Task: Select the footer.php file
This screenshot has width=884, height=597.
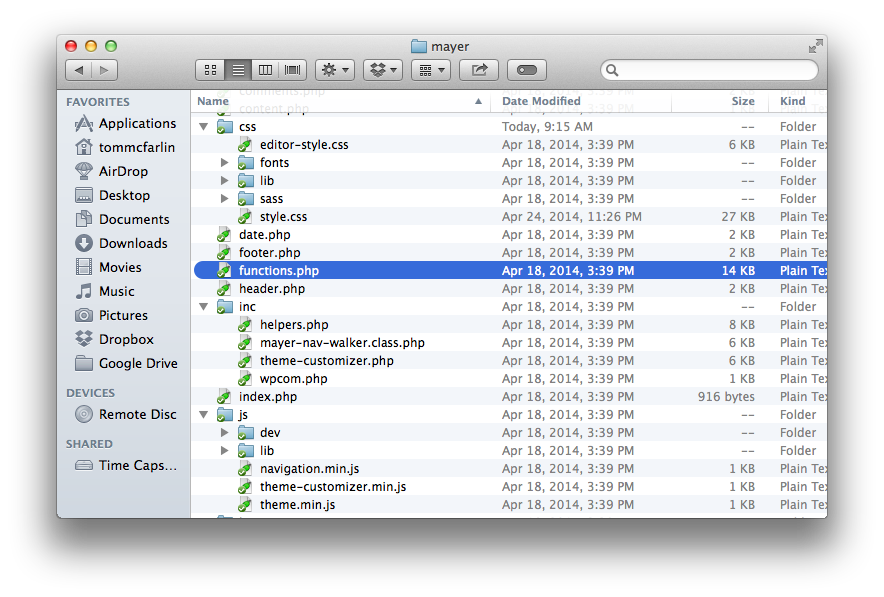Action: click(509, 253)
